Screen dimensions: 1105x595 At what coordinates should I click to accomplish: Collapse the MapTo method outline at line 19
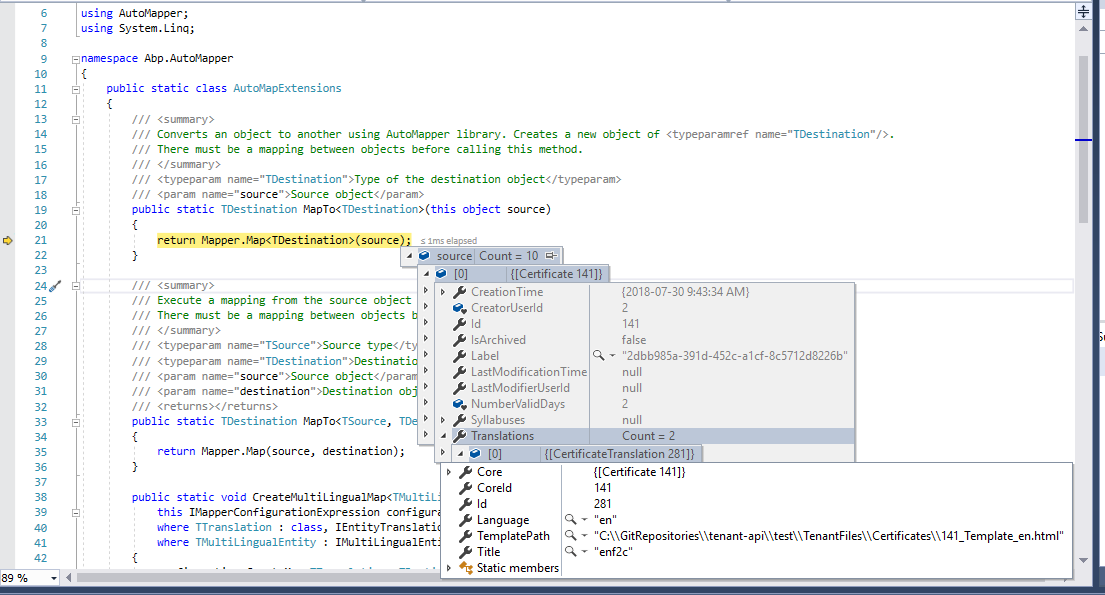pyautogui.click(x=76, y=209)
